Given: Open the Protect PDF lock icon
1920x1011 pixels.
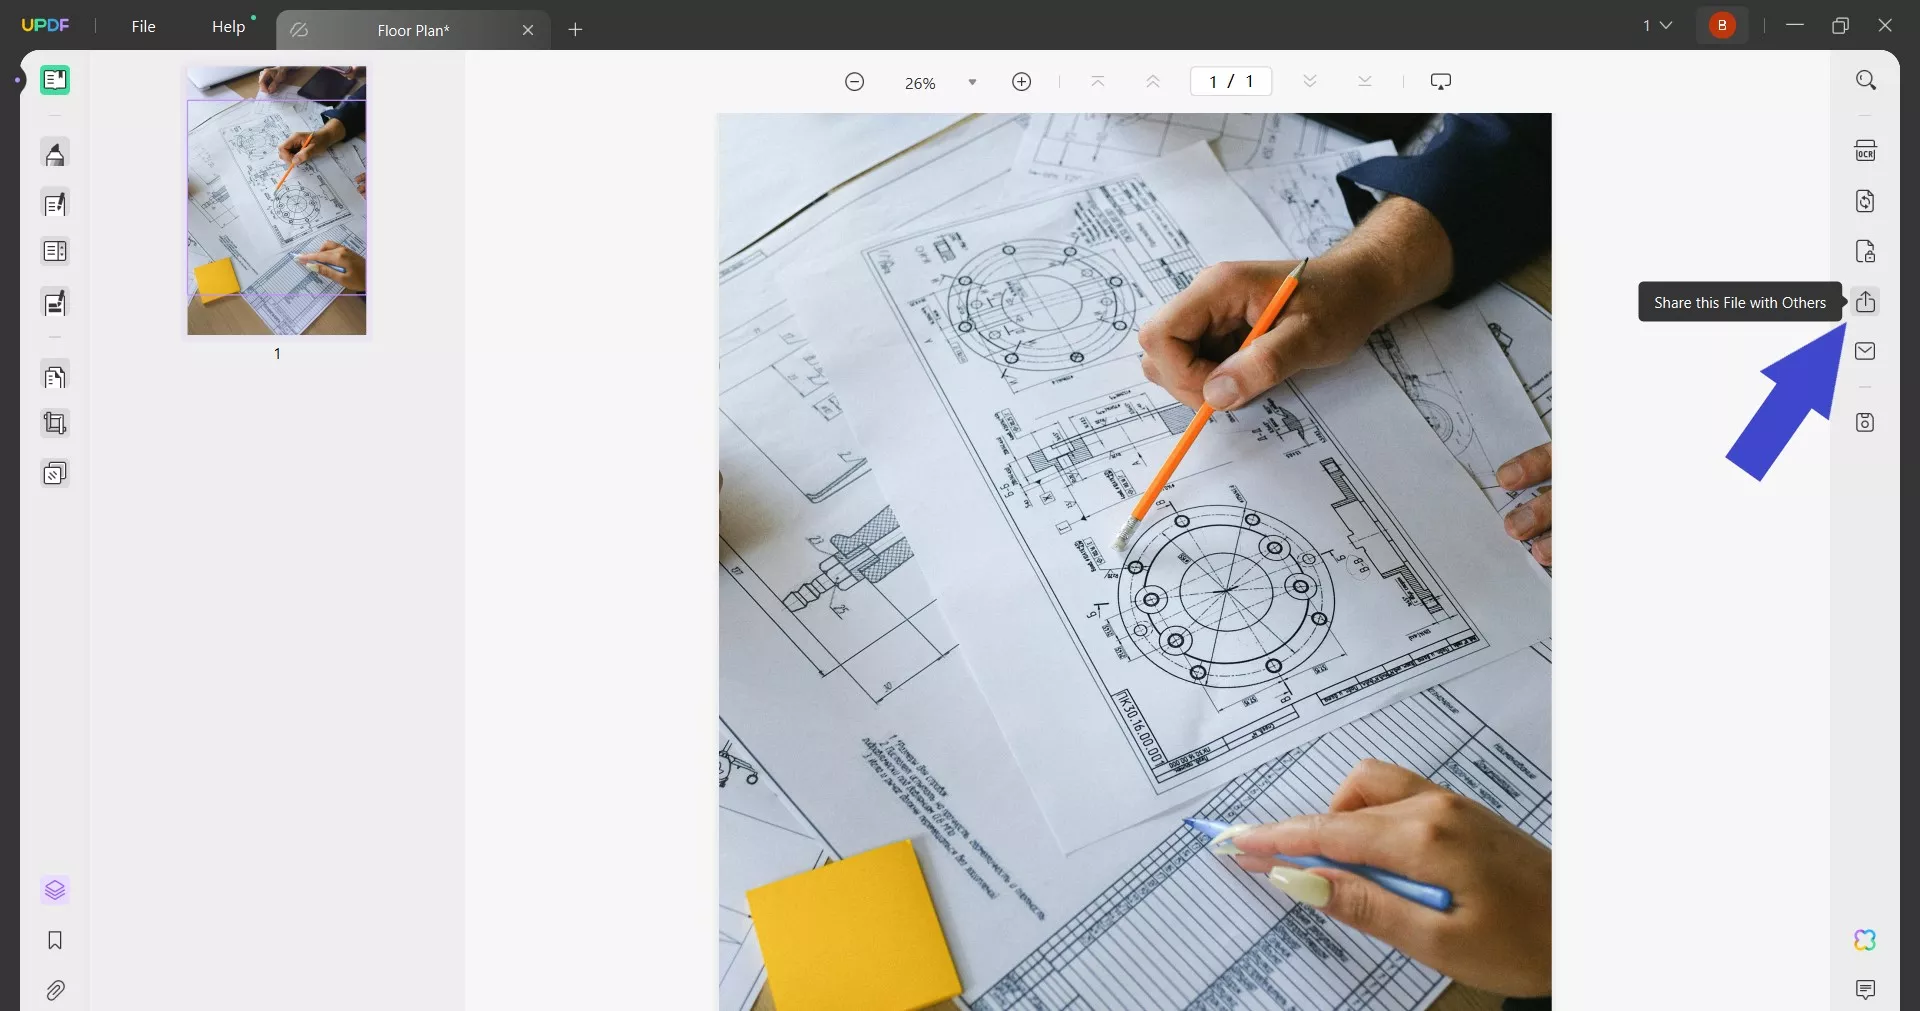Looking at the screenshot, I should pos(1865,251).
